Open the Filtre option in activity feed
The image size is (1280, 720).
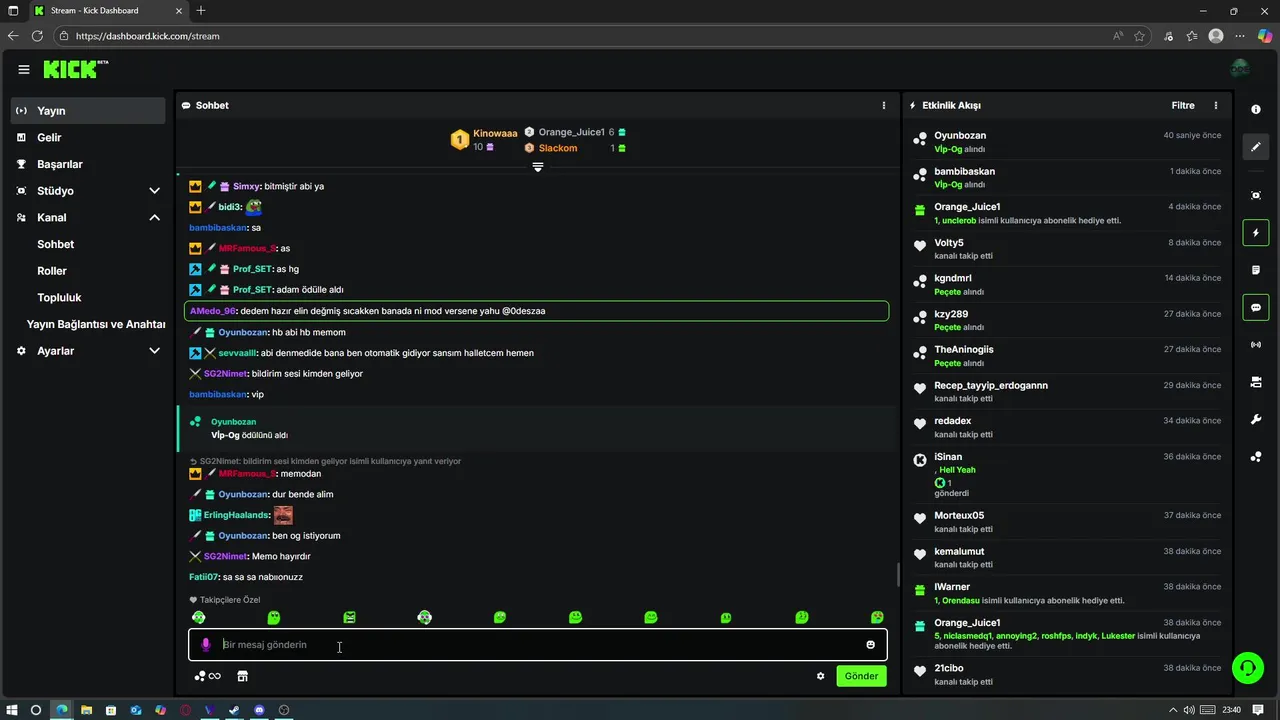tap(1183, 105)
